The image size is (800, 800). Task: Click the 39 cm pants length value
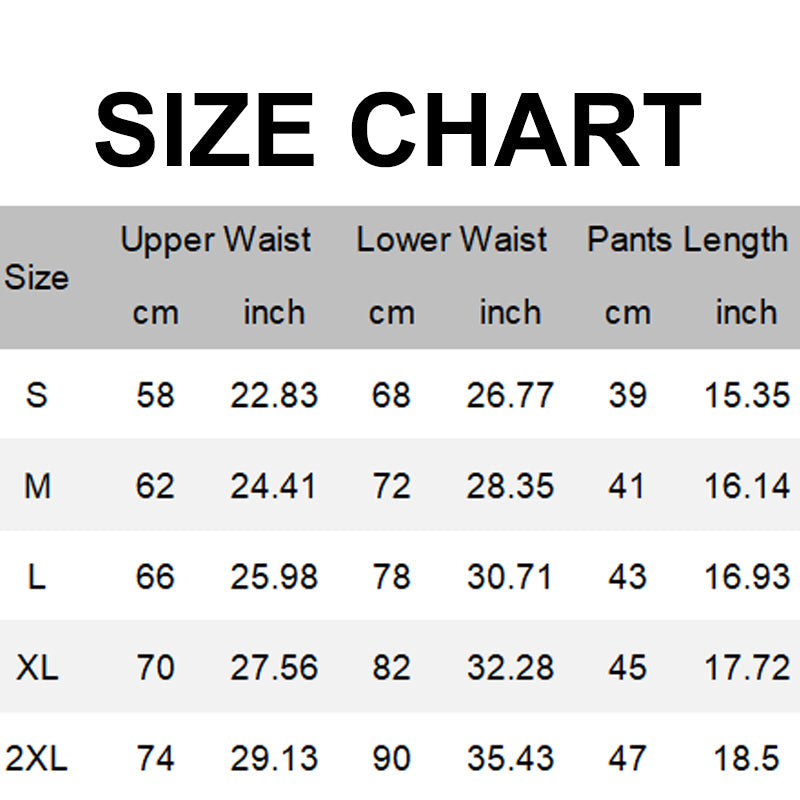[x=627, y=395]
